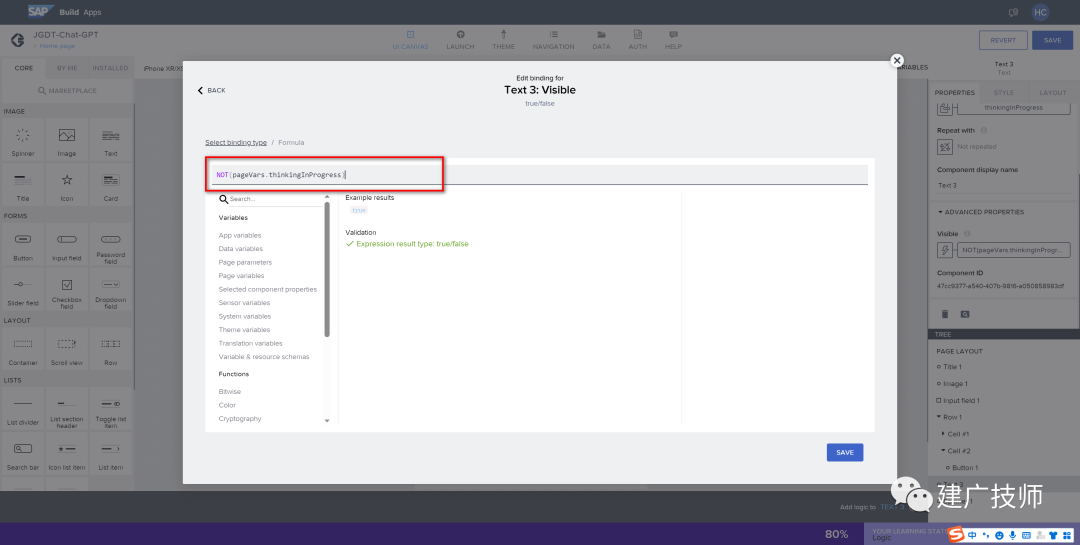Open the MARKETPLACE search
This screenshot has width=1080, height=545.
coord(67,91)
